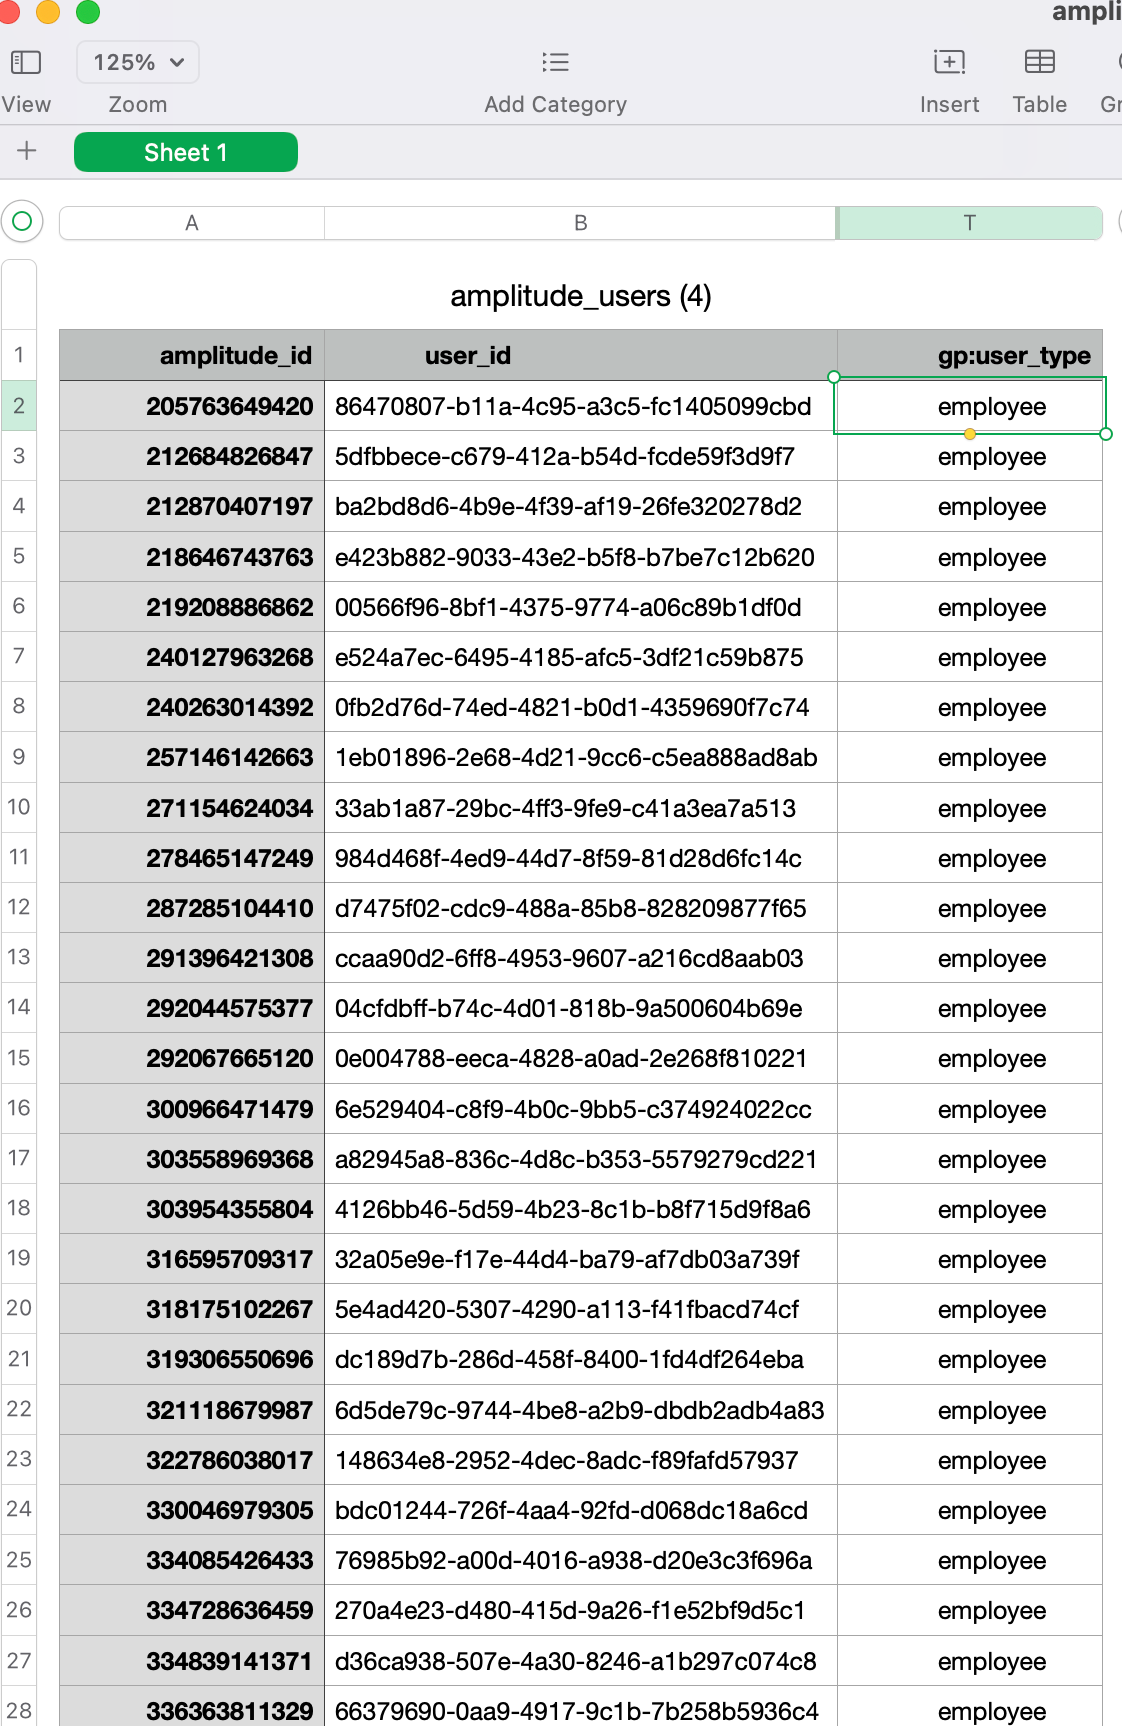Open the View sidebar icon
This screenshot has width=1122, height=1726.
pyautogui.click(x=26, y=62)
